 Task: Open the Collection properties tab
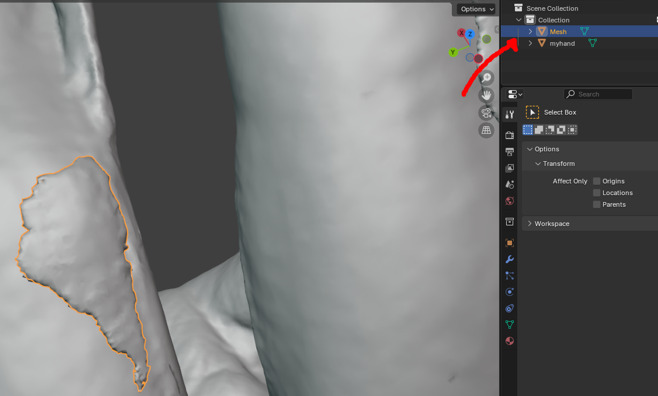pyautogui.click(x=509, y=221)
